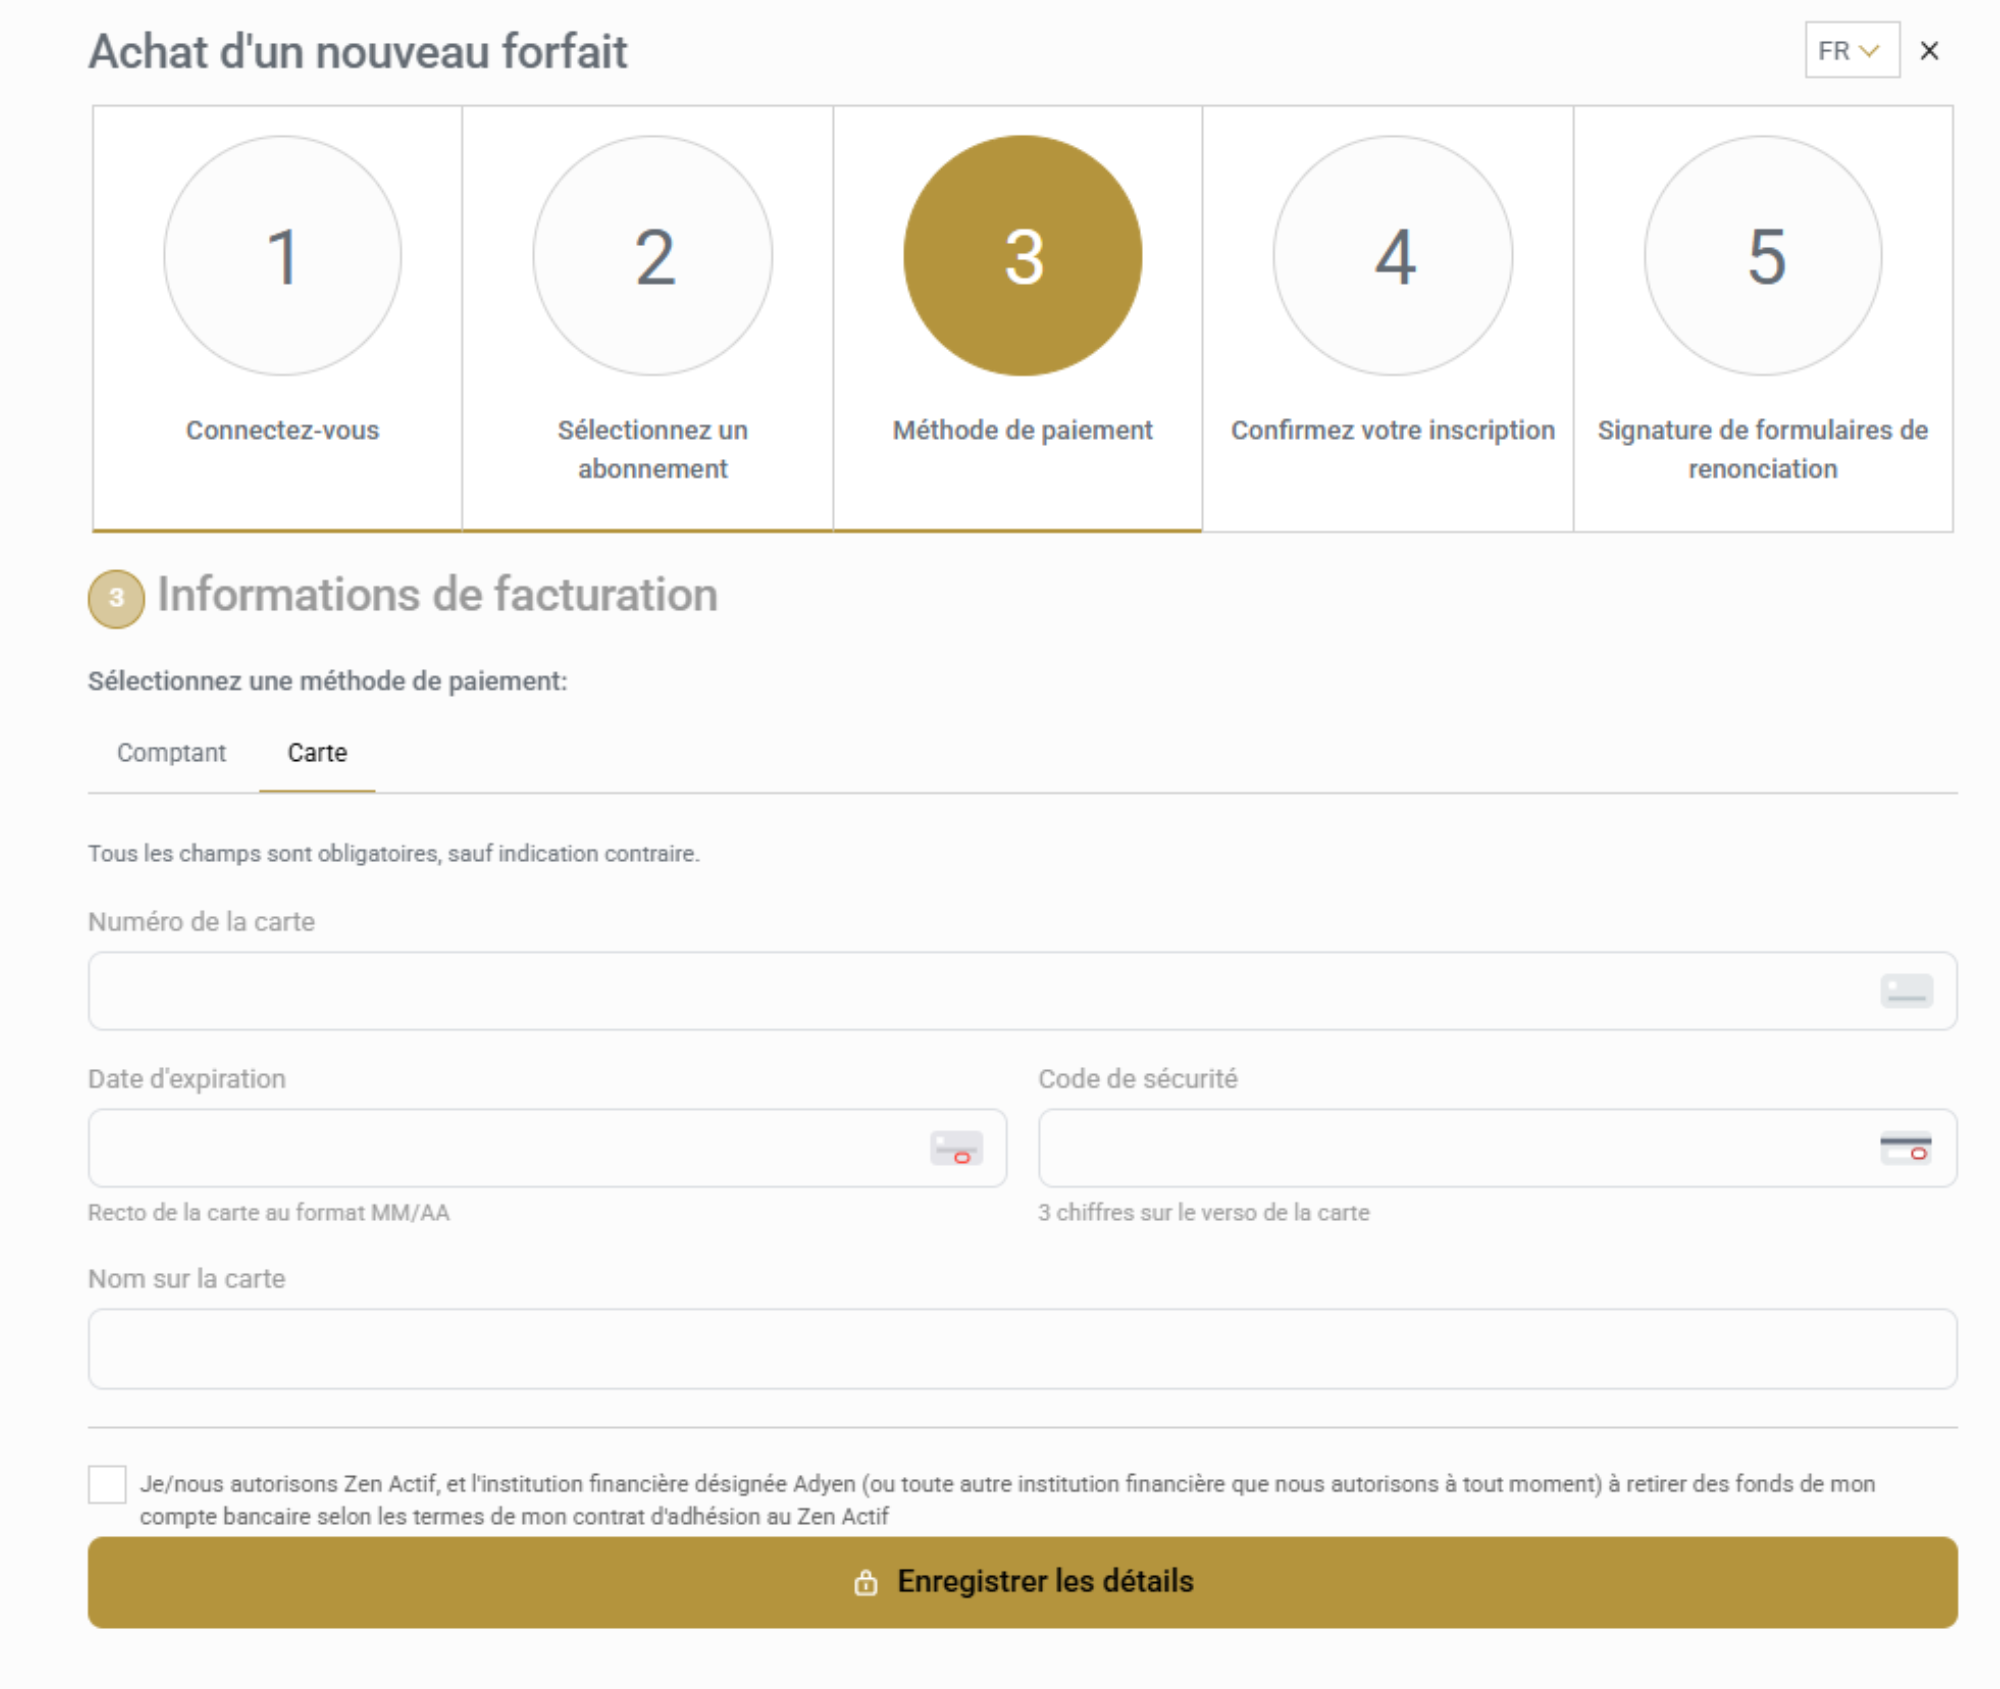The image size is (2000, 1689).
Task: Click the heading 'Informations de facturation'
Action: (x=438, y=595)
